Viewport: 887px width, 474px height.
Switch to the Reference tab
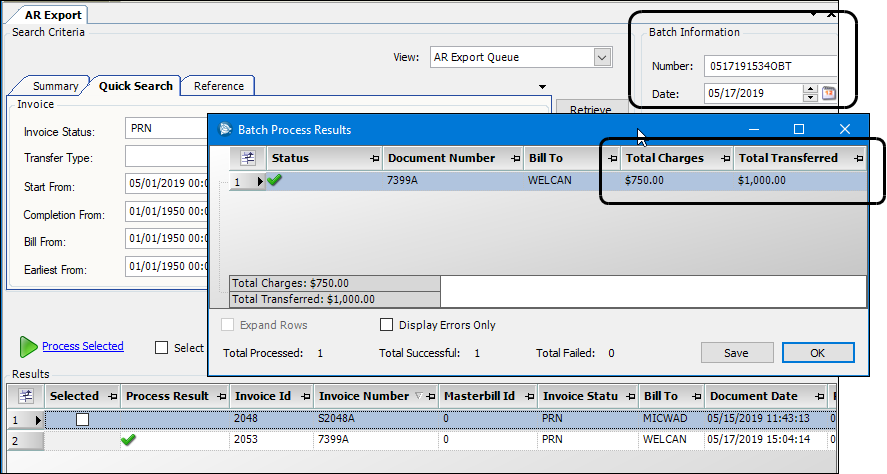click(218, 86)
